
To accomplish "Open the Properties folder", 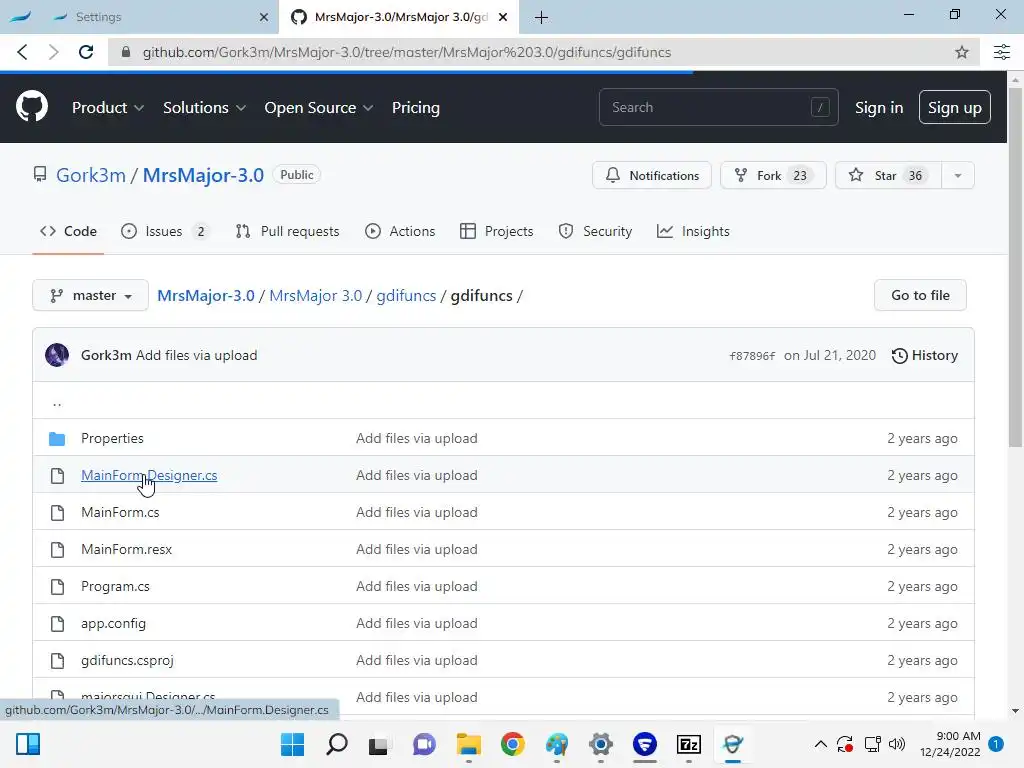I will coord(112,438).
